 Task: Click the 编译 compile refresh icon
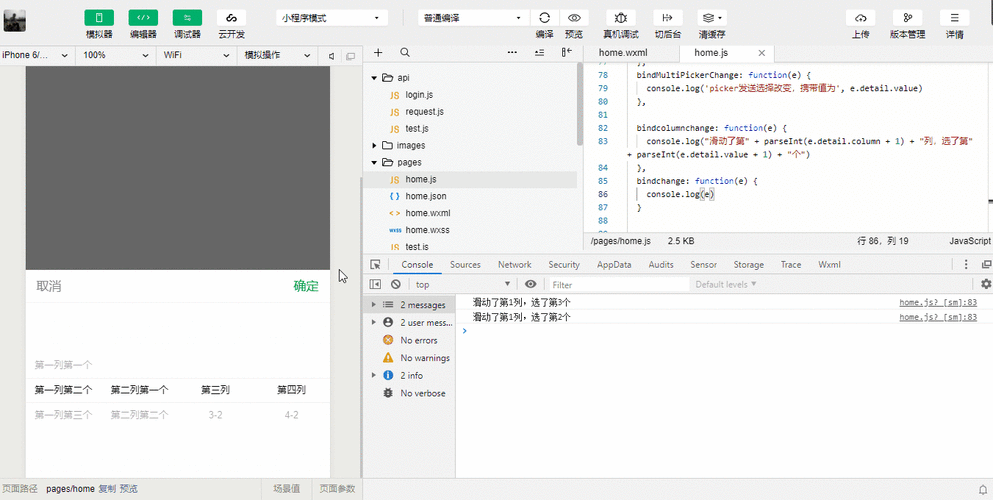544,18
